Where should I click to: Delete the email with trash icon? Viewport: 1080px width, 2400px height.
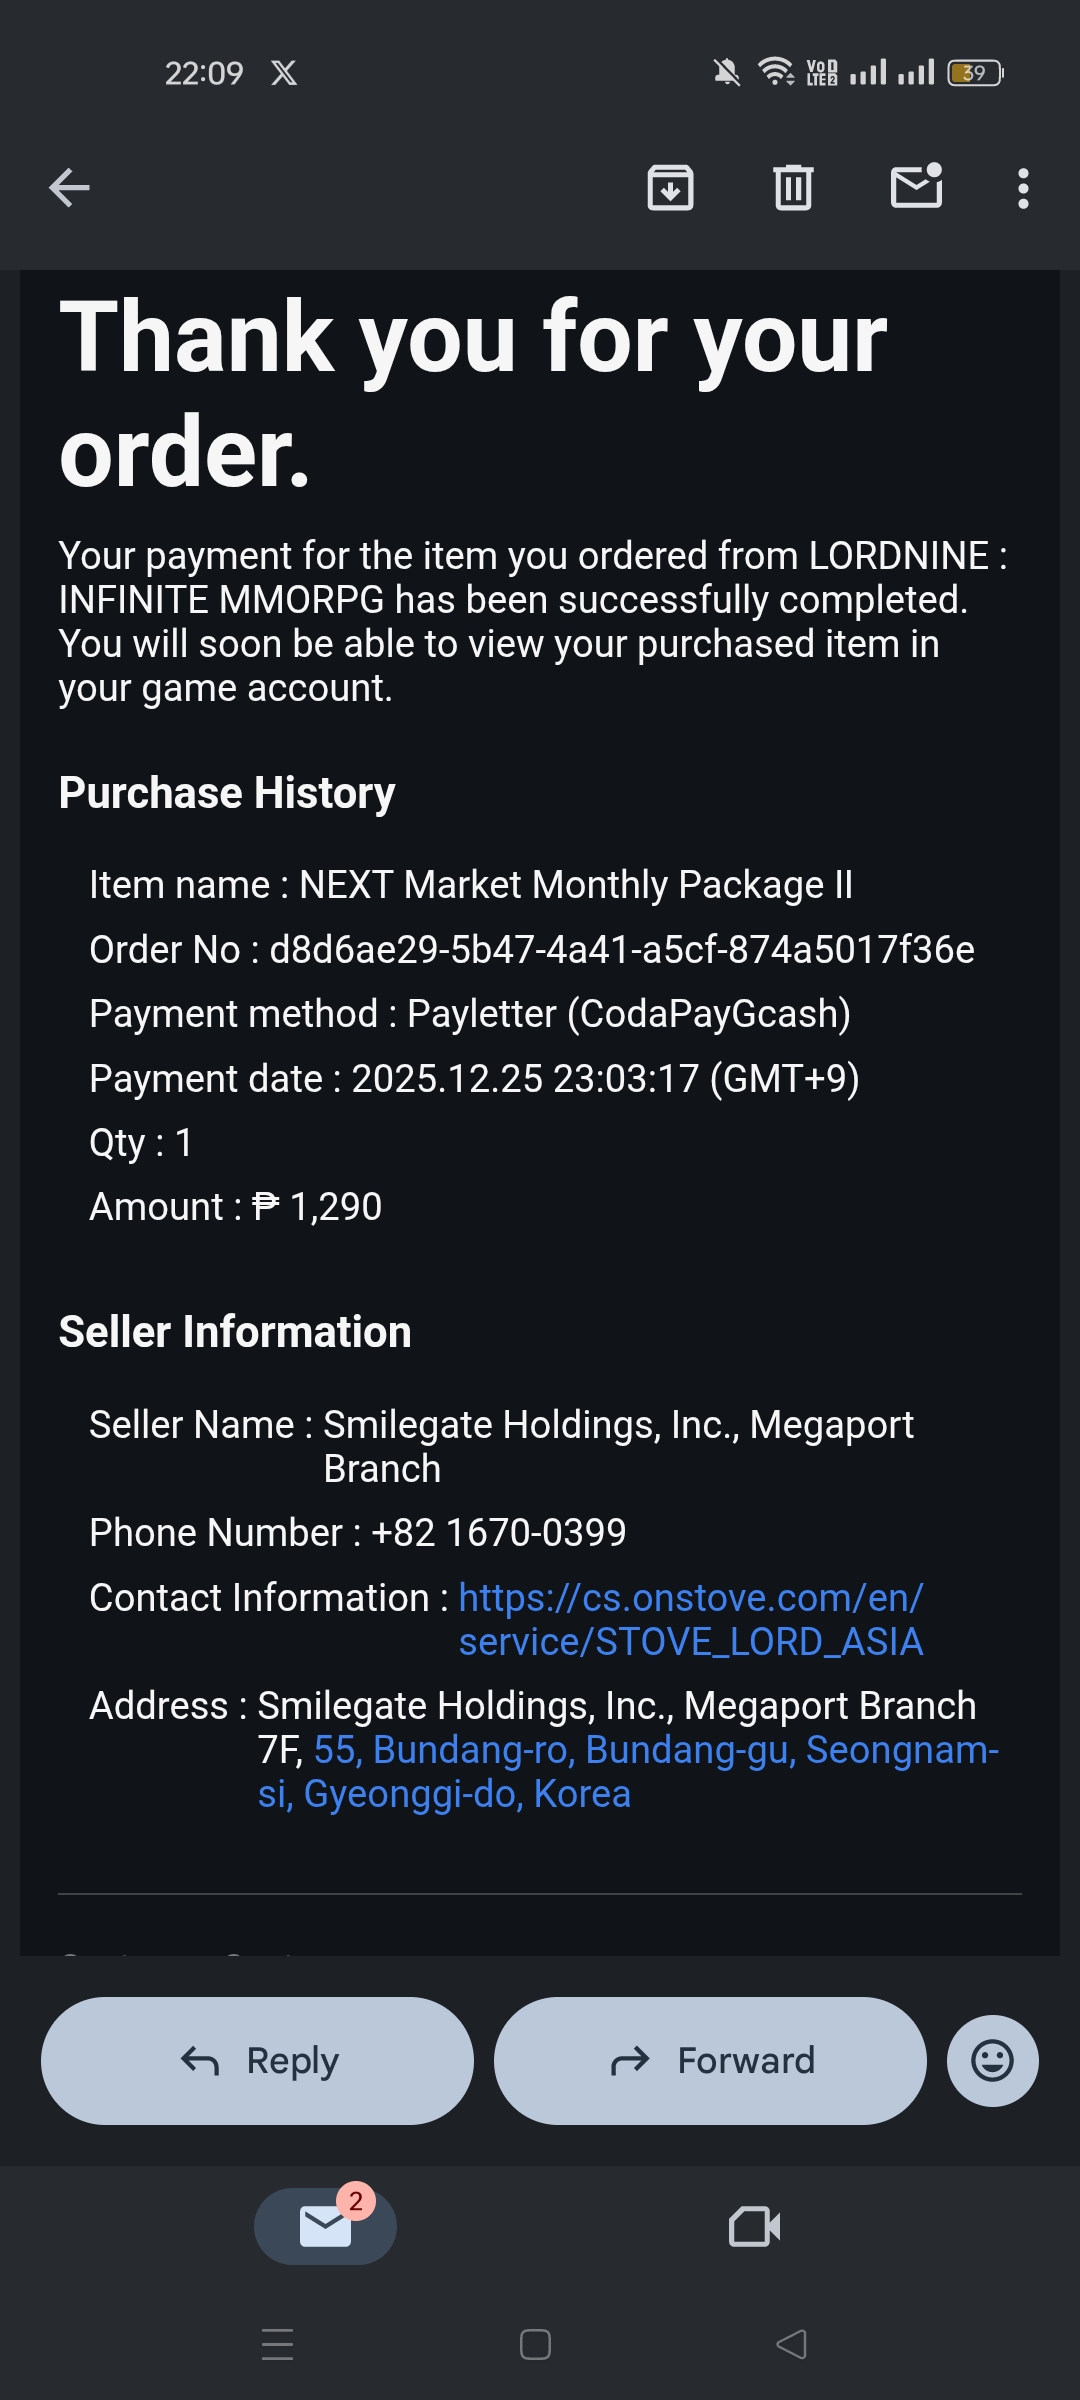point(793,187)
